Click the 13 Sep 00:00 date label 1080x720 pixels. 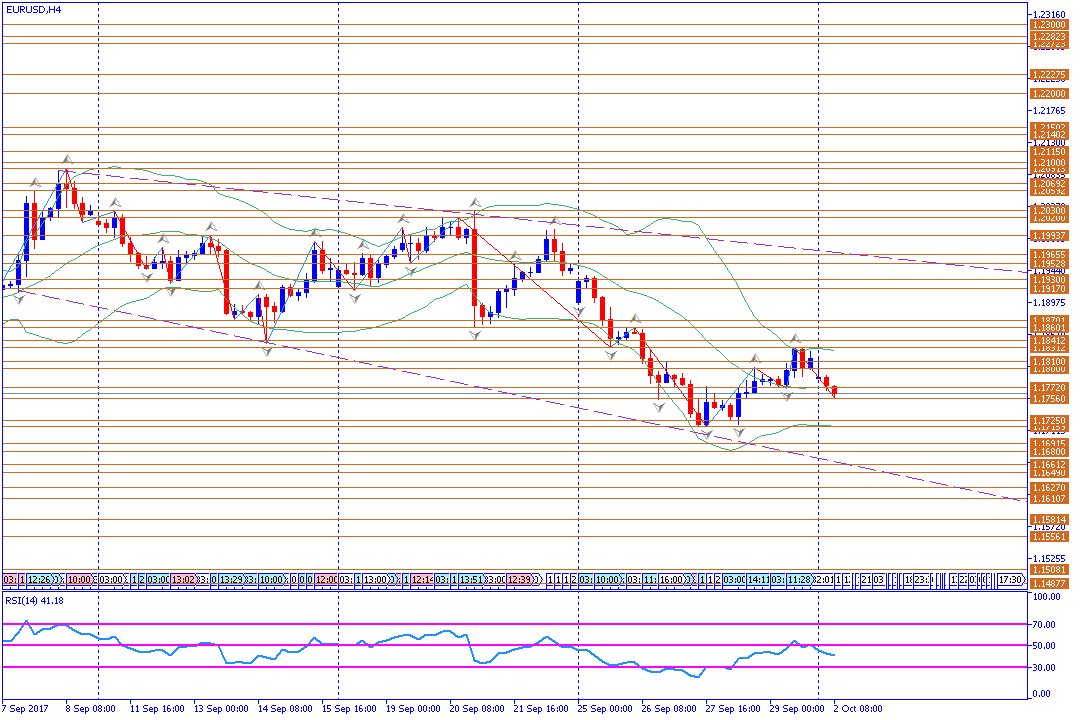point(221,708)
